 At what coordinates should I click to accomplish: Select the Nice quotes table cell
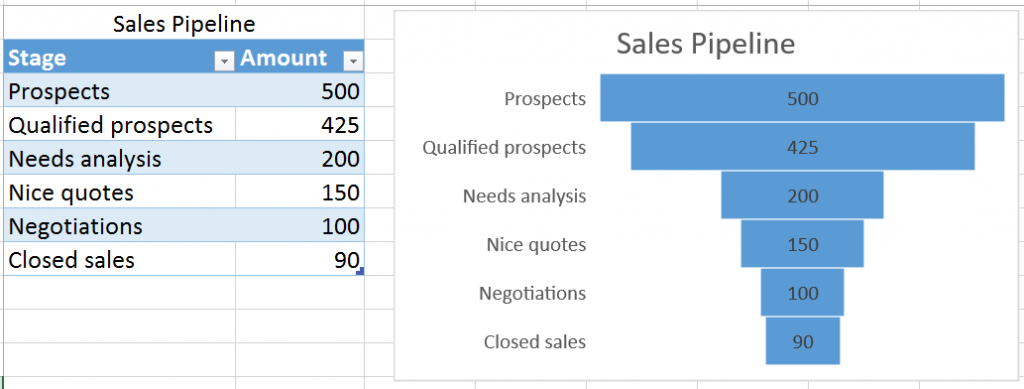(x=120, y=193)
